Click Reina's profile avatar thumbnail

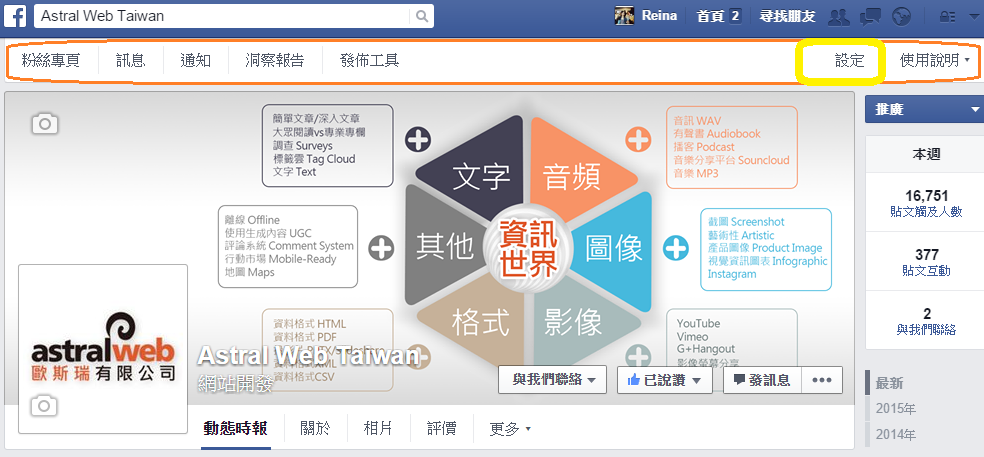624,16
